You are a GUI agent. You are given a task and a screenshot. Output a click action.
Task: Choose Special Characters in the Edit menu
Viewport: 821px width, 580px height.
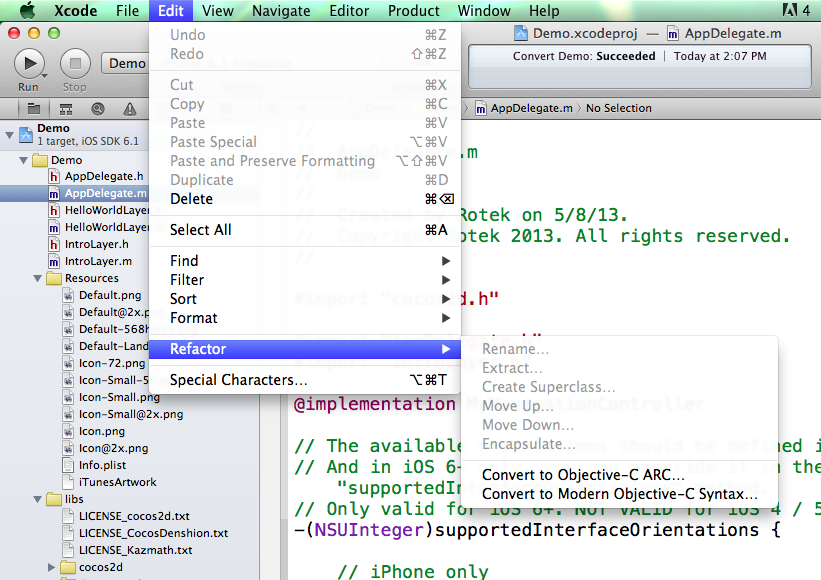305,380
